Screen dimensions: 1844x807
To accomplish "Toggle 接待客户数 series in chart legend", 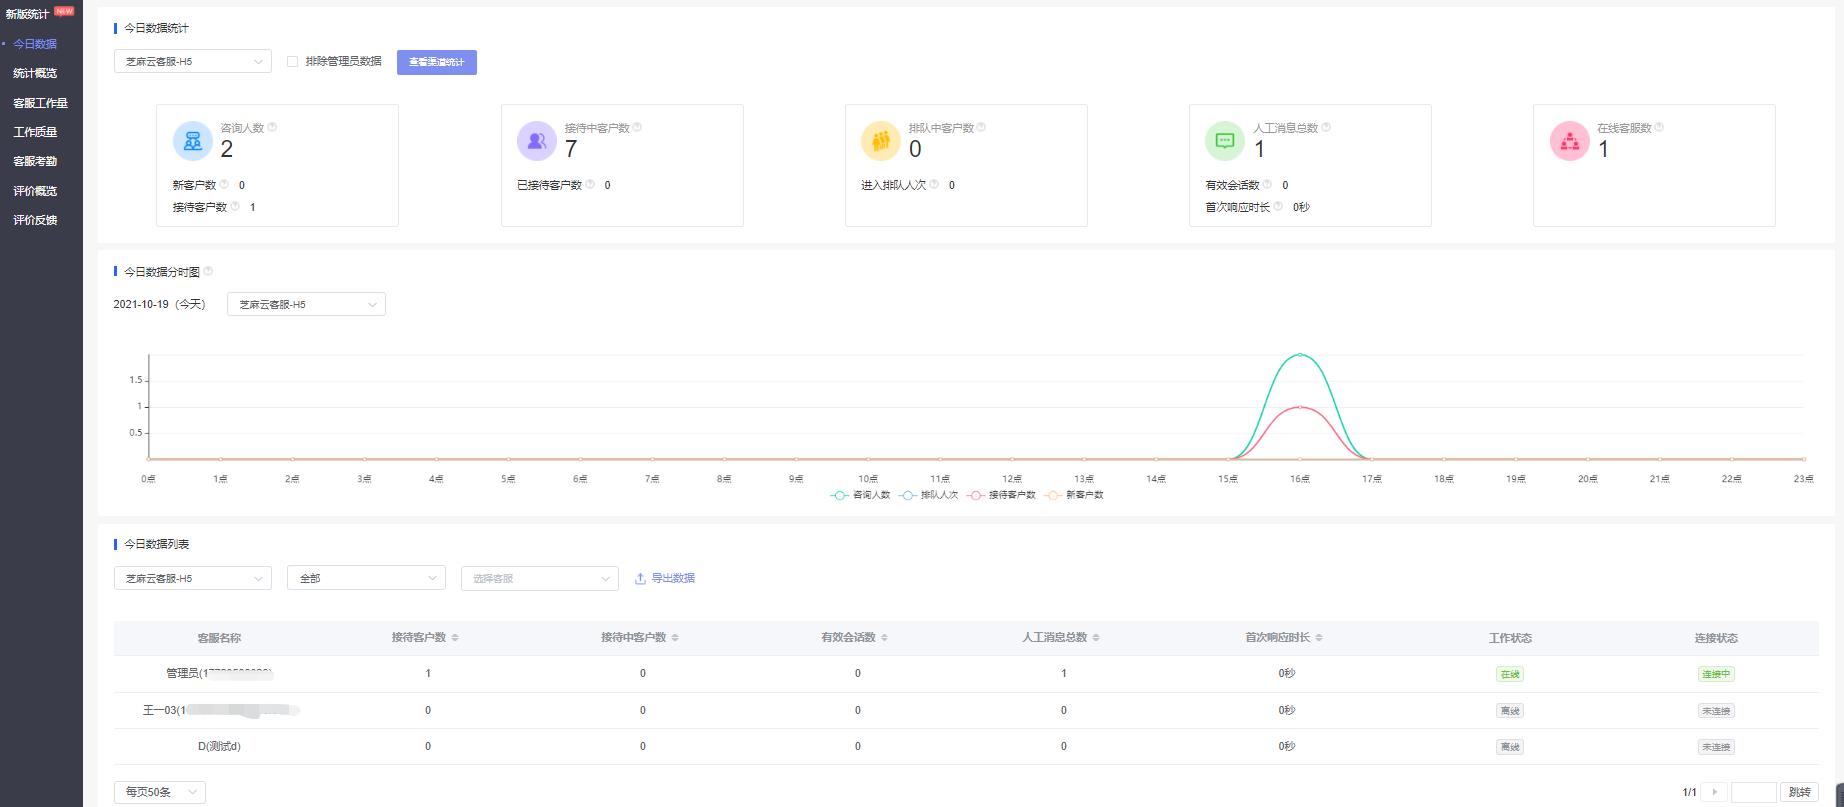I will [x=1002, y=495].
